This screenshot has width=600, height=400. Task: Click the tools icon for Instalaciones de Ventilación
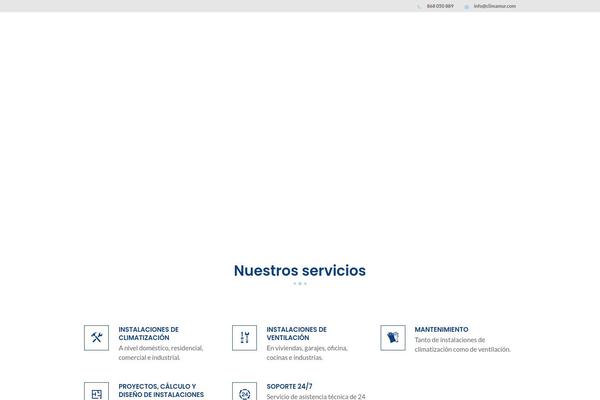point(245,338)
